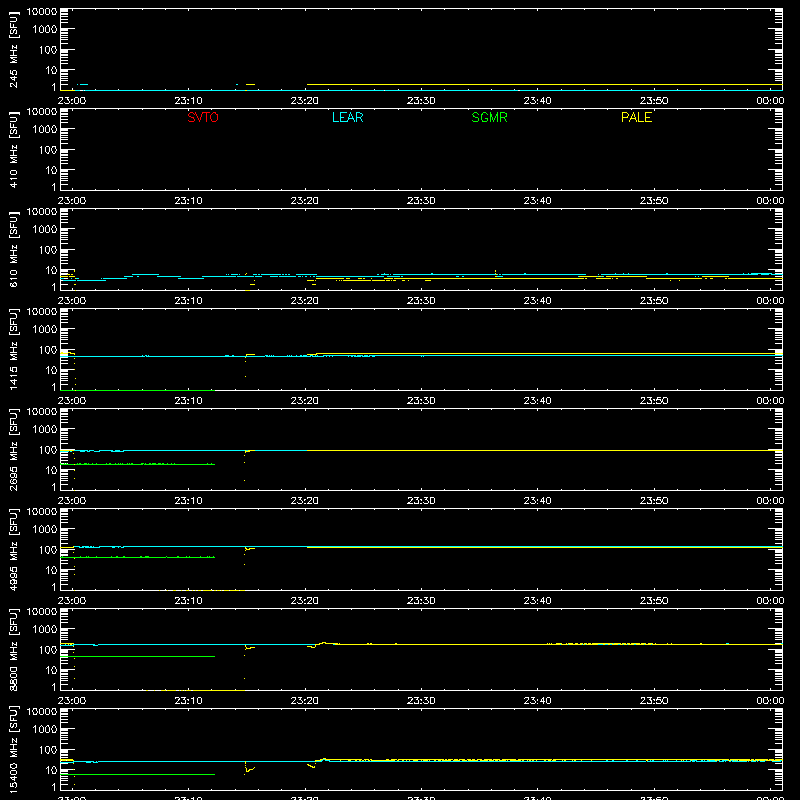The height and width of the screenshot is (800, 800).
Task: Select the 610 MHz [SFU] axis title
Action: 14,249
